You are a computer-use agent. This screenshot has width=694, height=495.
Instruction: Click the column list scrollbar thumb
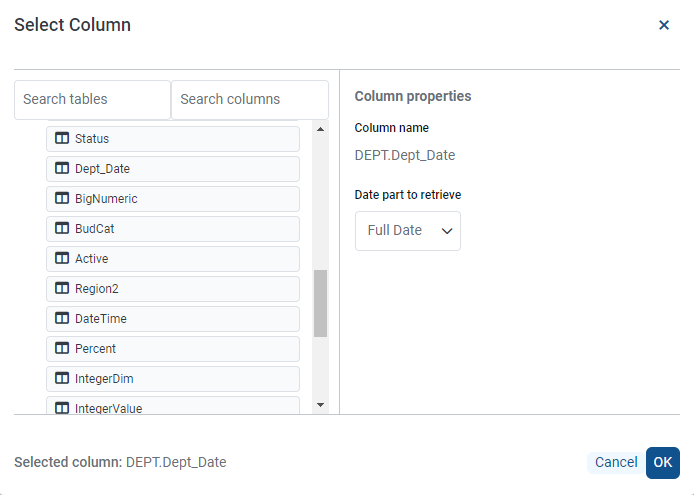[x=320, y=303]
